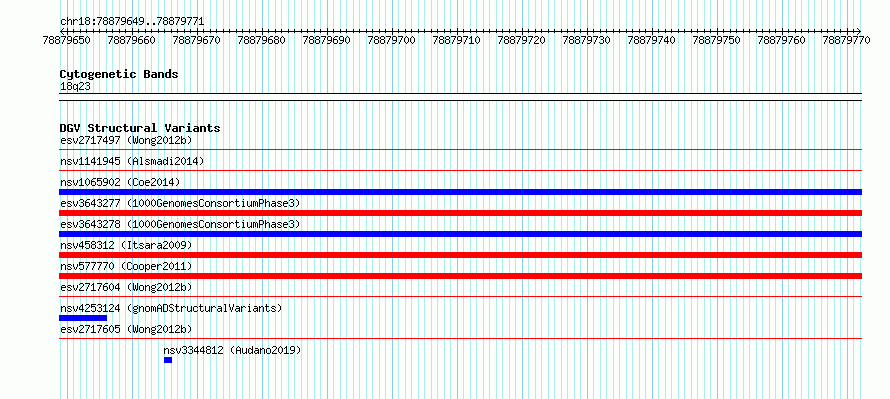Click ruler position 78879690

pyautogui.click(x=326, y=40)
